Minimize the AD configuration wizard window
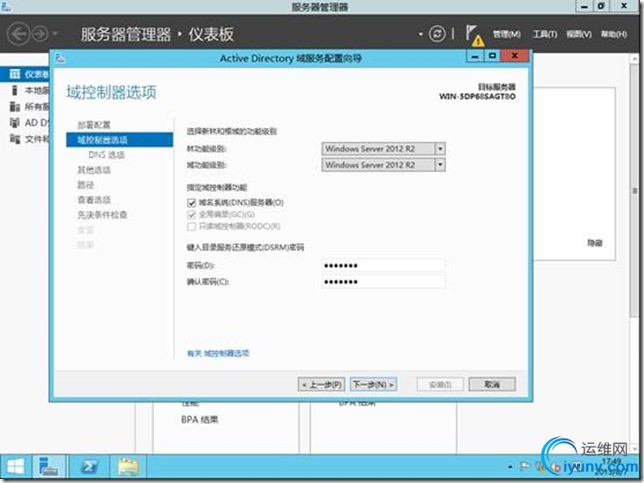This screenshot has height=483, width=644. pos(475,56)
